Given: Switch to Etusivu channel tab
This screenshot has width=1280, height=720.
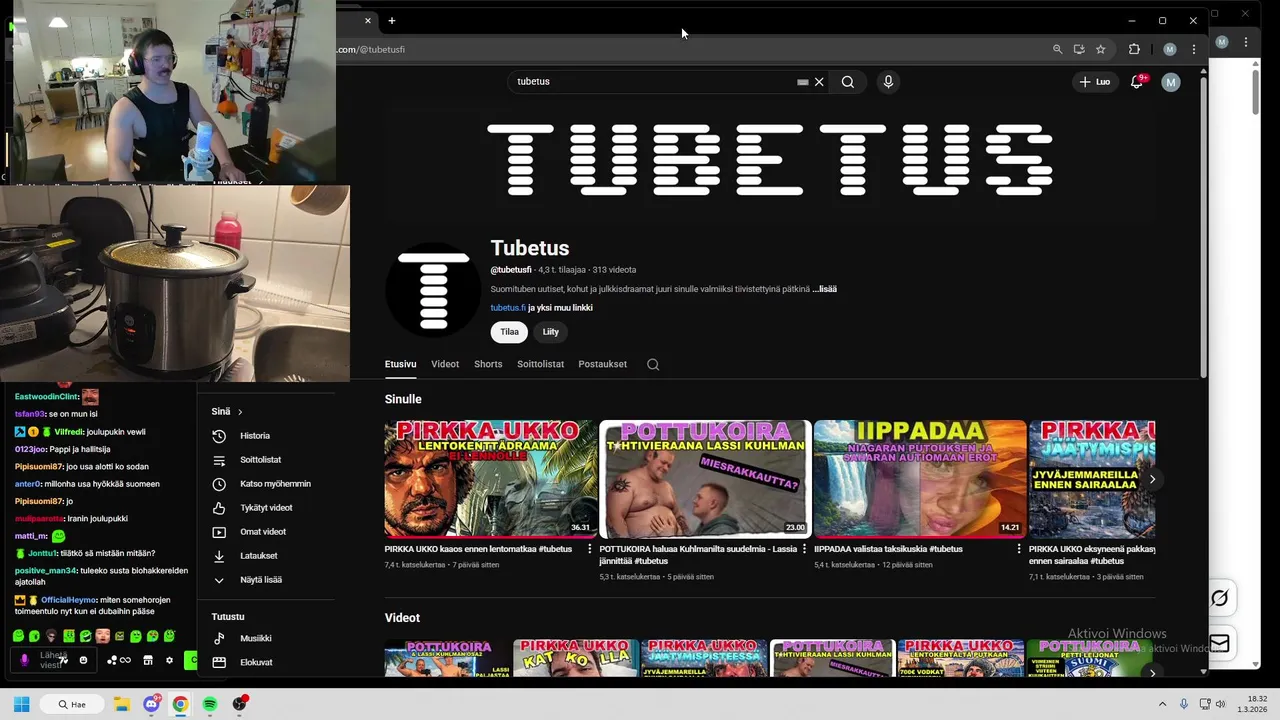Looking at the screenshot, I should (400, 364).
